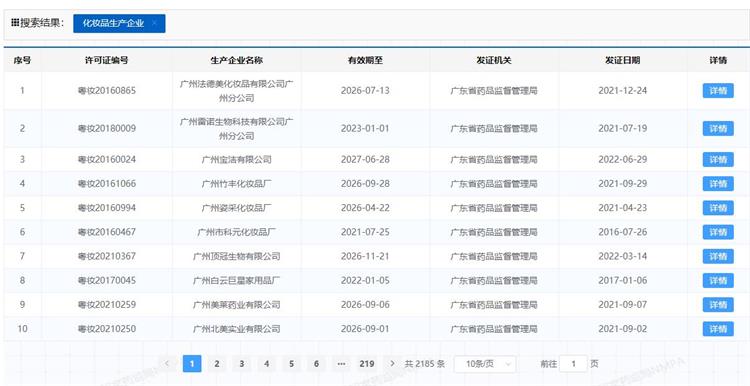Click the 发证机关 column header
The image size is (750, 386).
[494, 61]
